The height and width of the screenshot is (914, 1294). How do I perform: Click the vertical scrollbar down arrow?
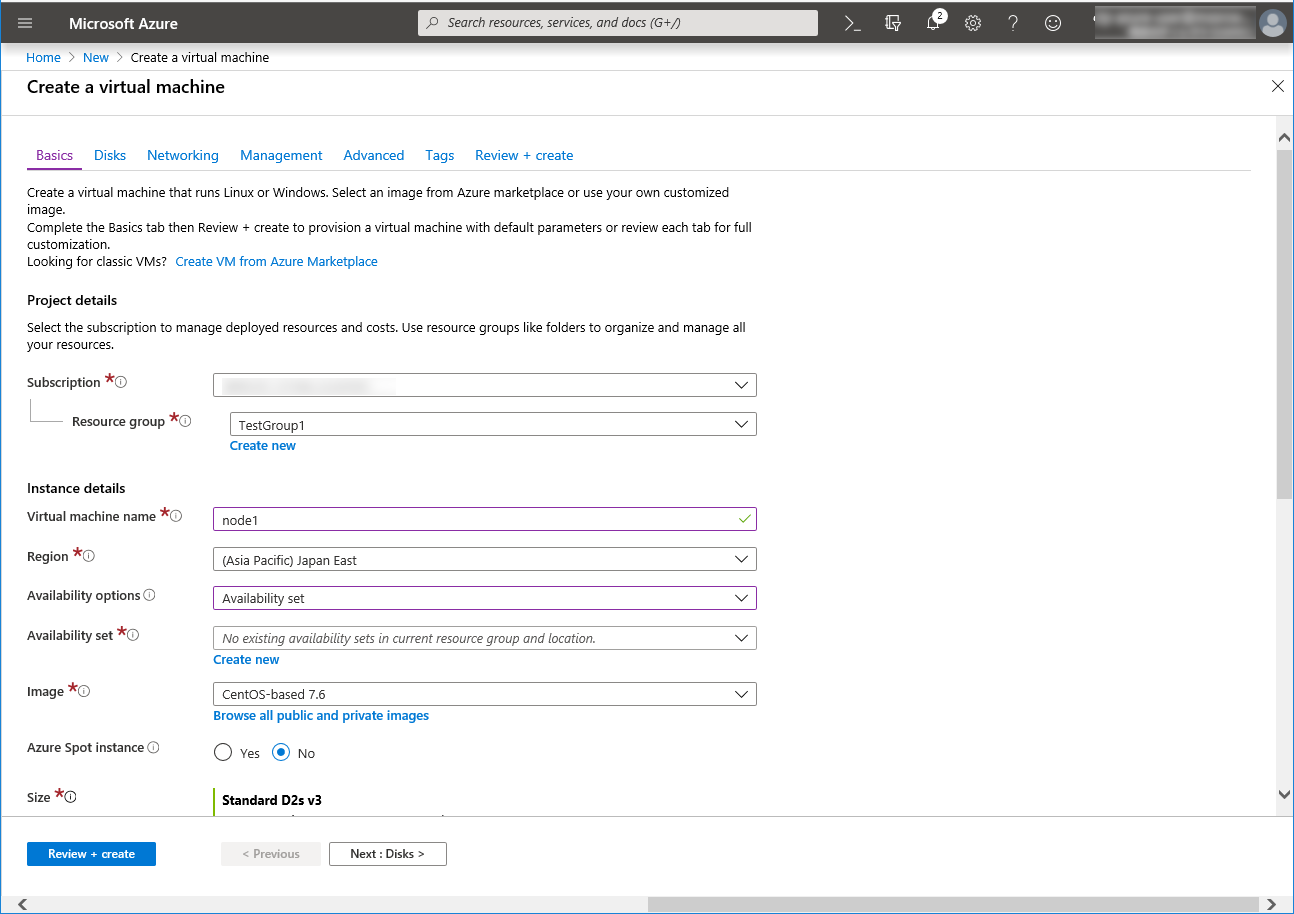click(1284, 794)
